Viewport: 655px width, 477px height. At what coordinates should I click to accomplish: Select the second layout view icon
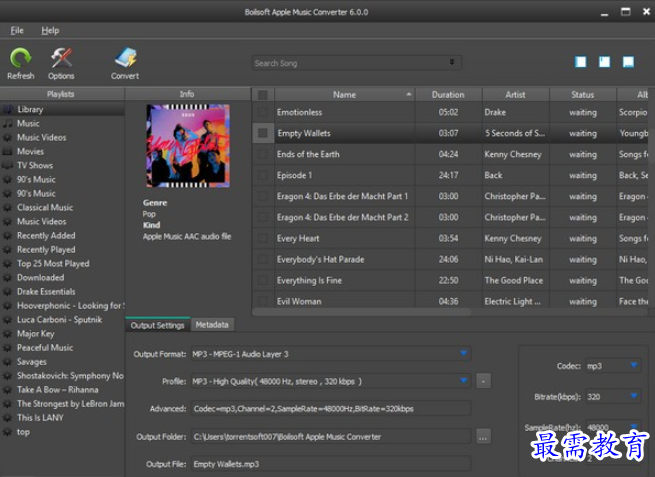(604, 62)
